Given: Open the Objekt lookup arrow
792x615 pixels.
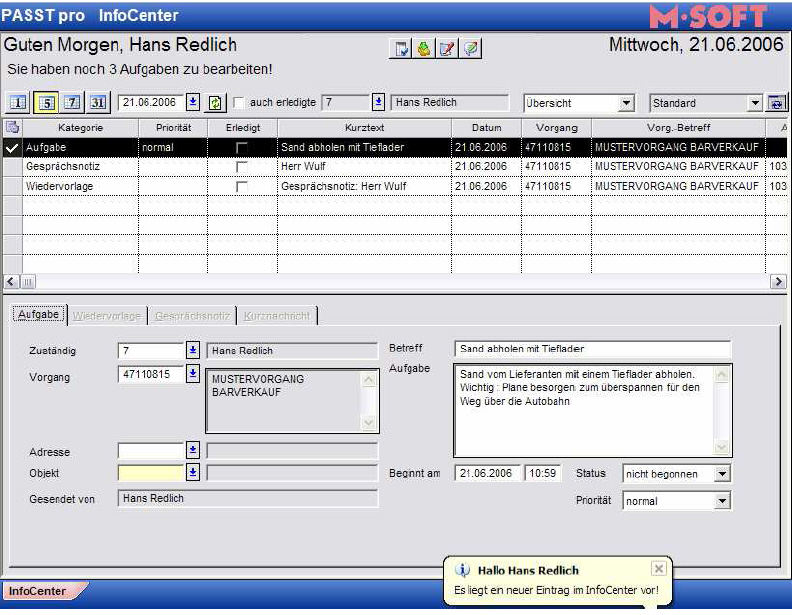Looking at the screenshot, I should pyautogui.click(x=192, y=472).
